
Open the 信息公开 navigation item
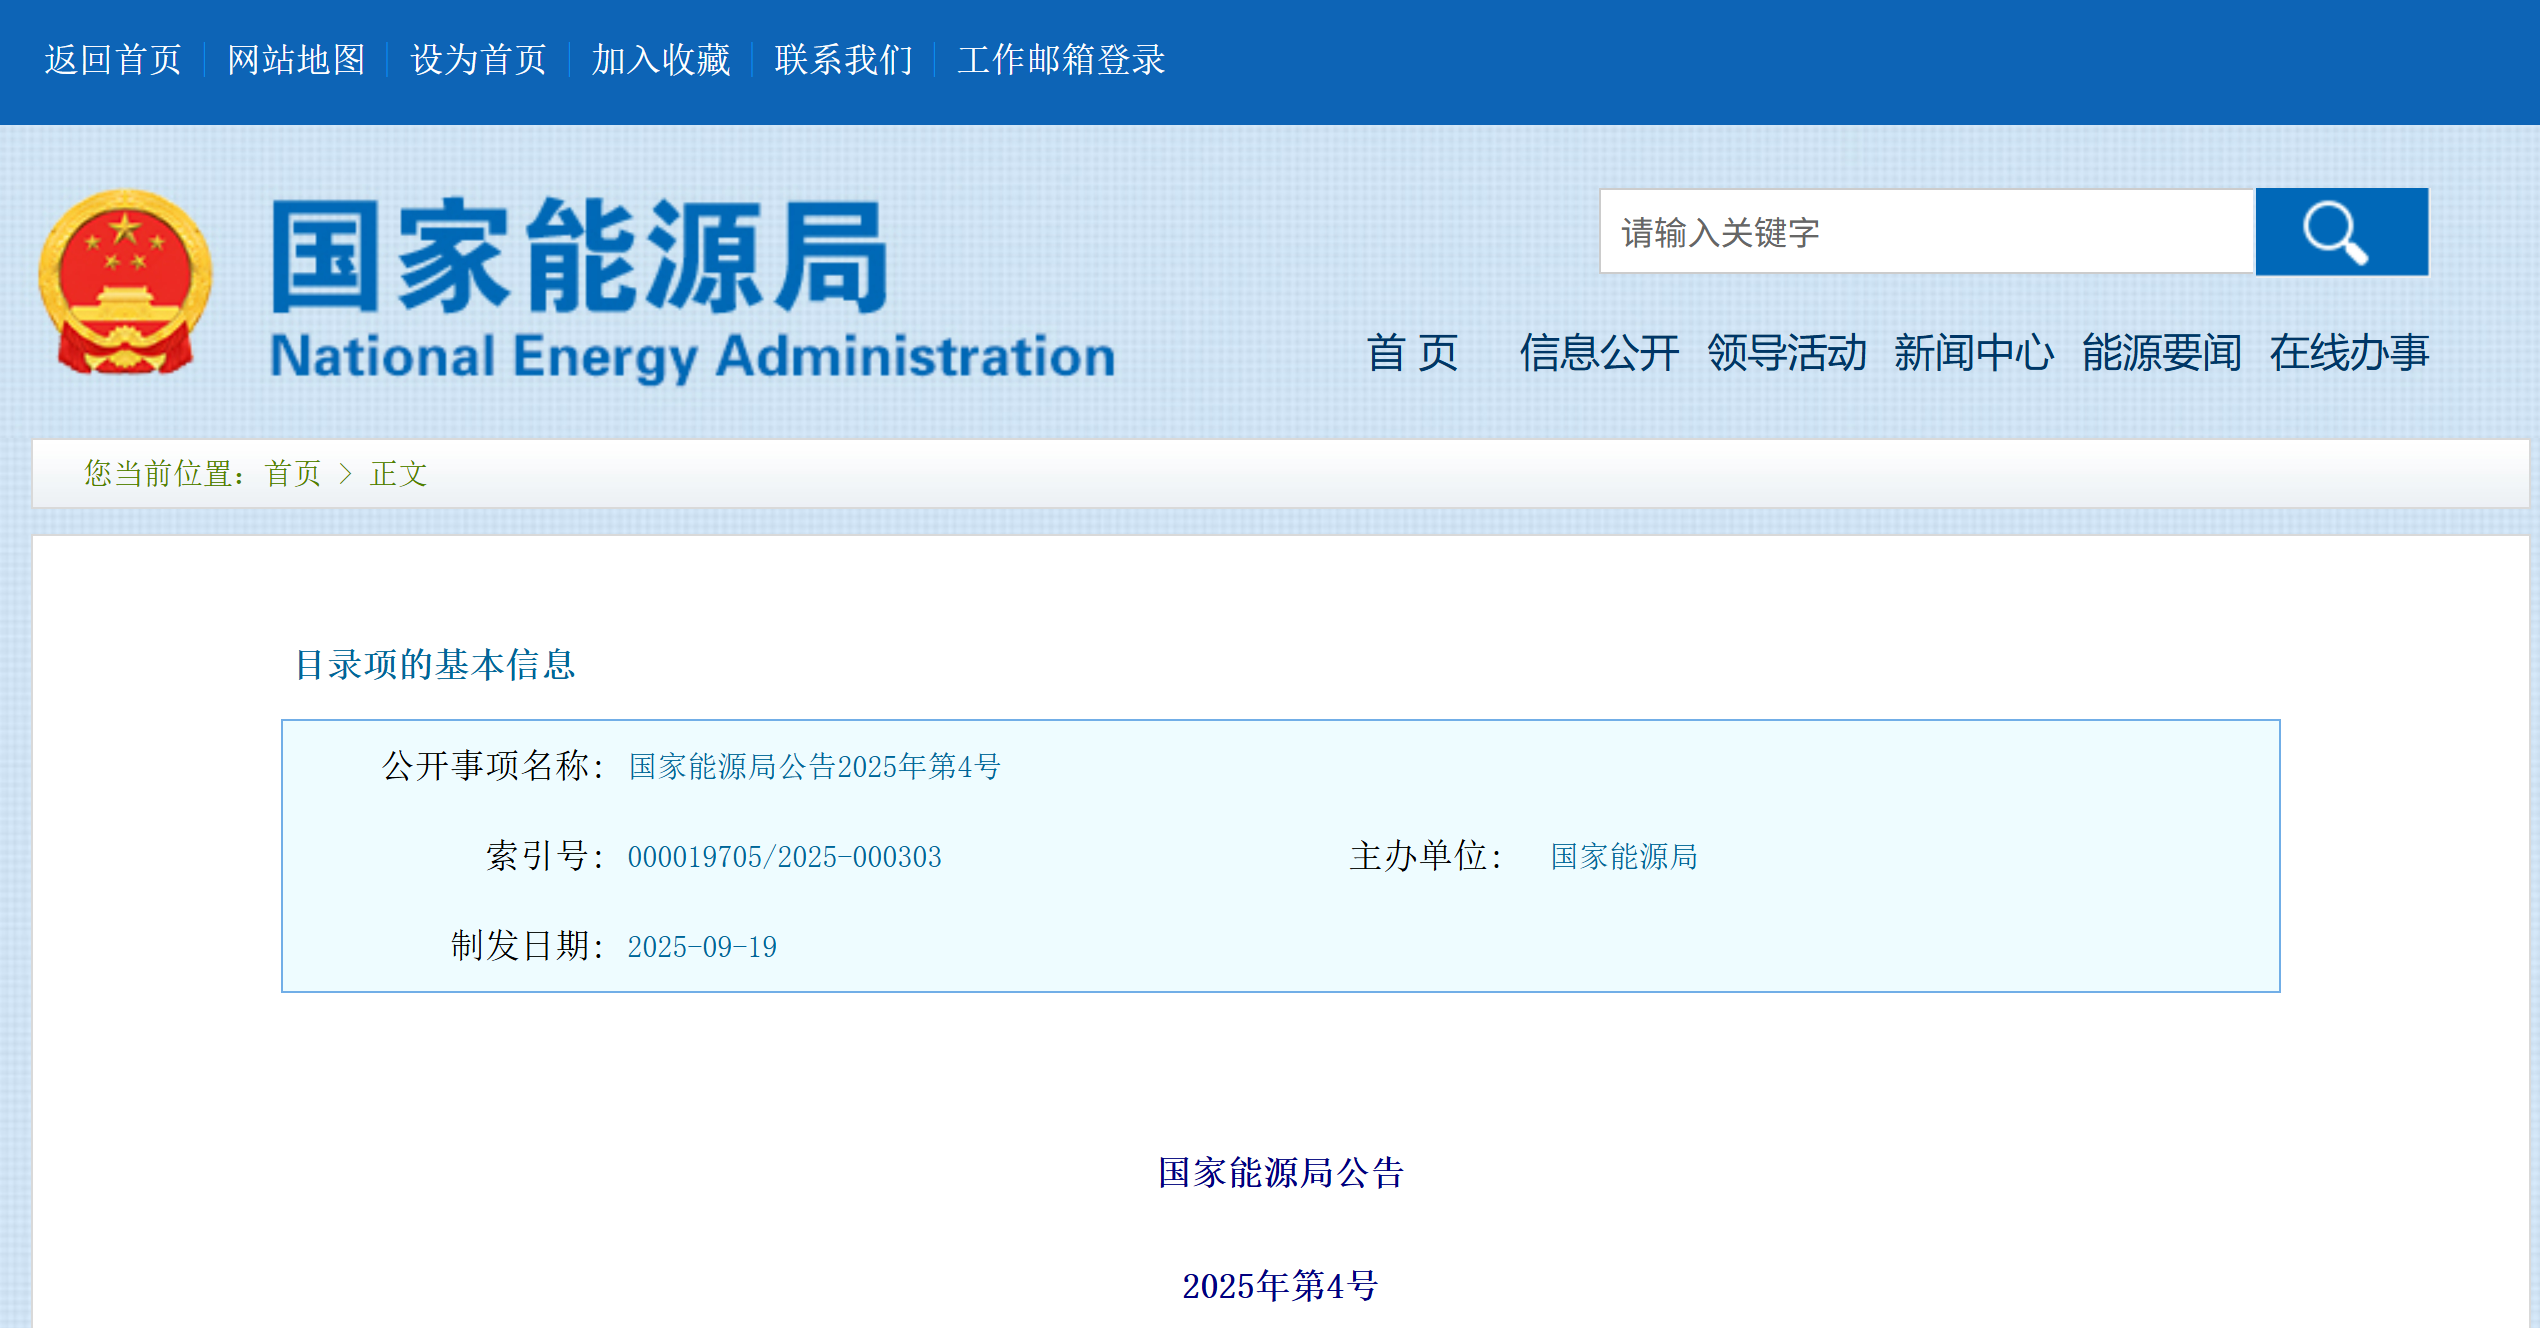1598,353
